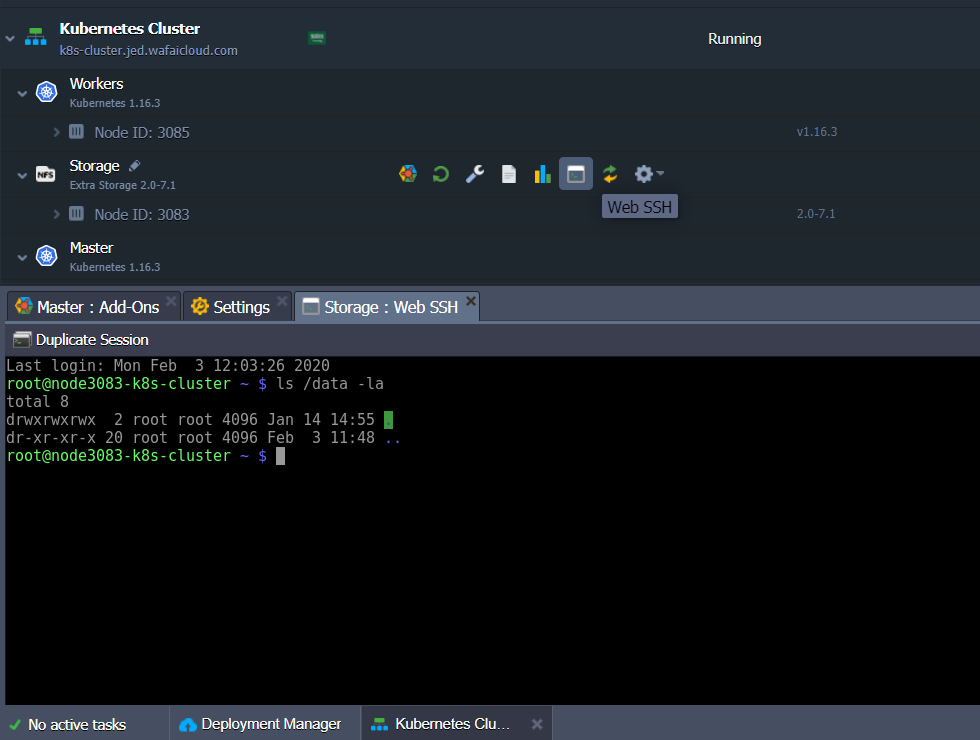Click the NFS Storage icon
The width and height of the screenshot is (980, 740).
pos(46,174)
